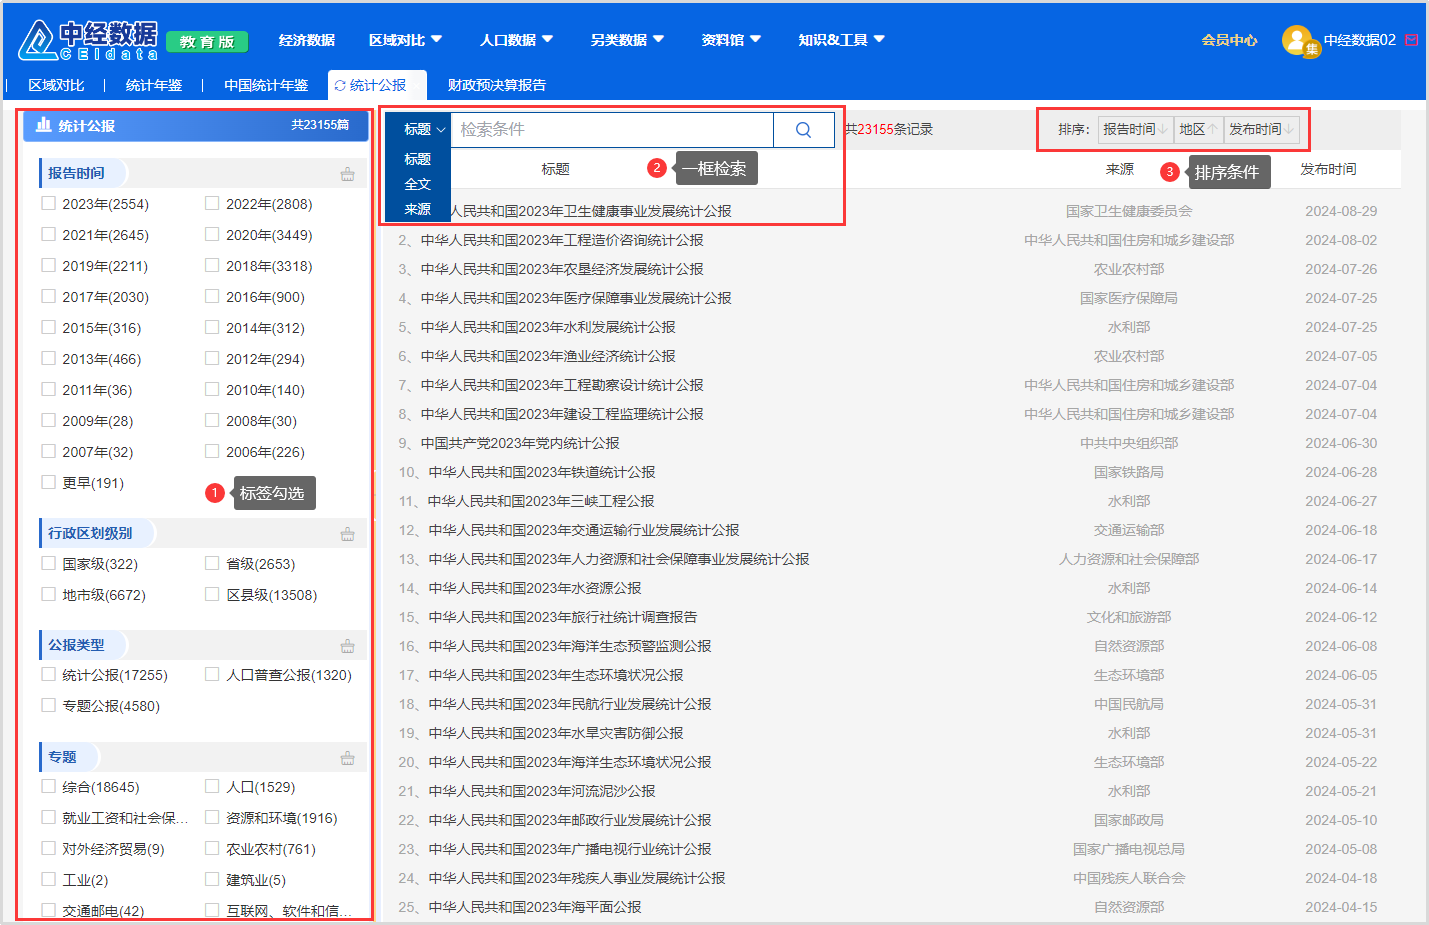Expand the 区域对比 dropdown in top navigation

coord(405,40)
